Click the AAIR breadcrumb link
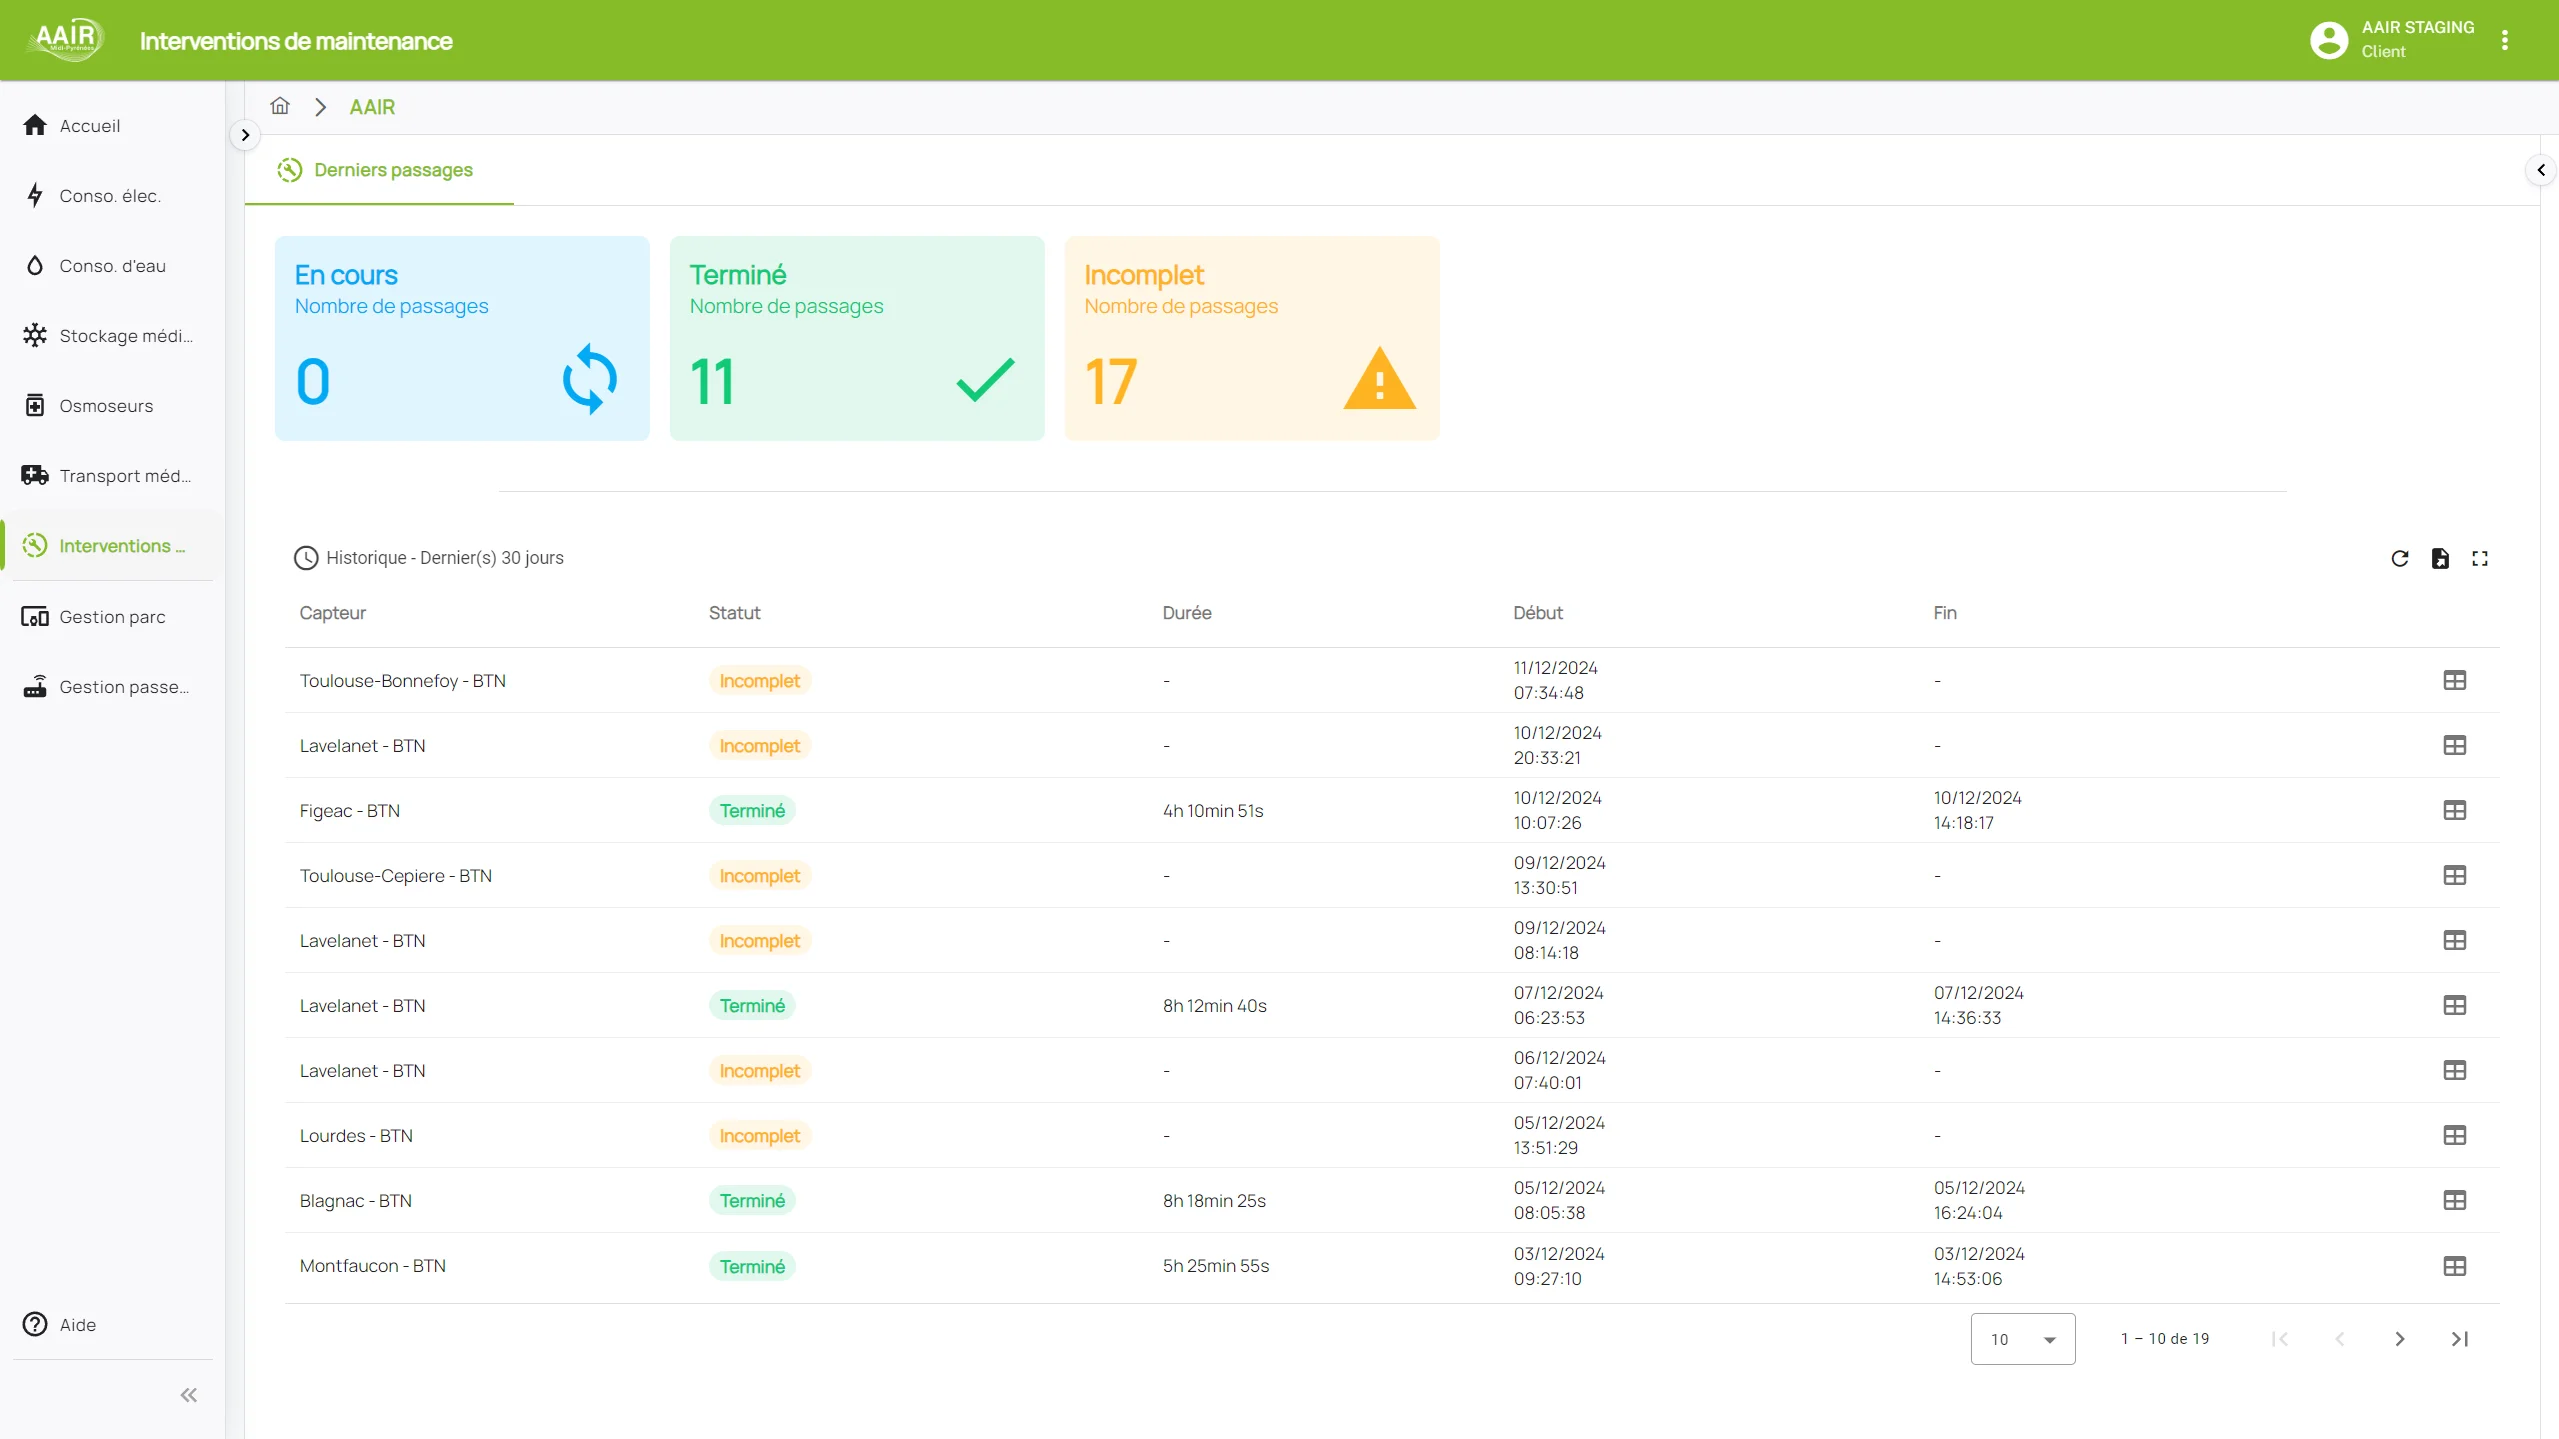The width and height of the screenshot is (2559, 1439). point(372,107)
